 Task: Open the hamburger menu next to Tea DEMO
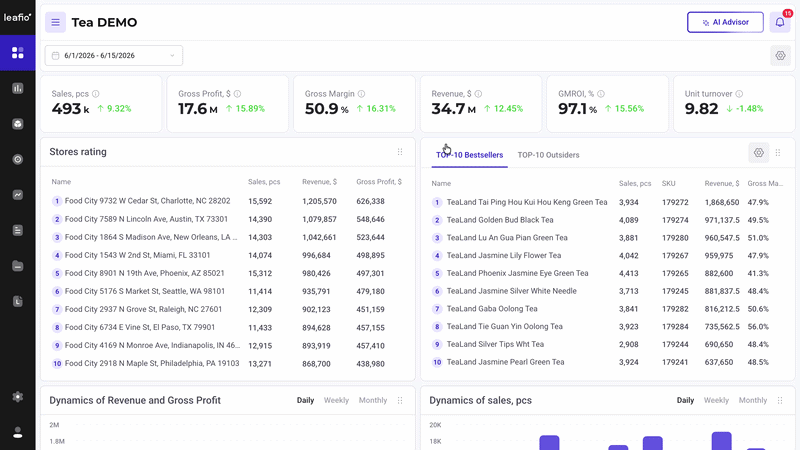click(55, 22)
